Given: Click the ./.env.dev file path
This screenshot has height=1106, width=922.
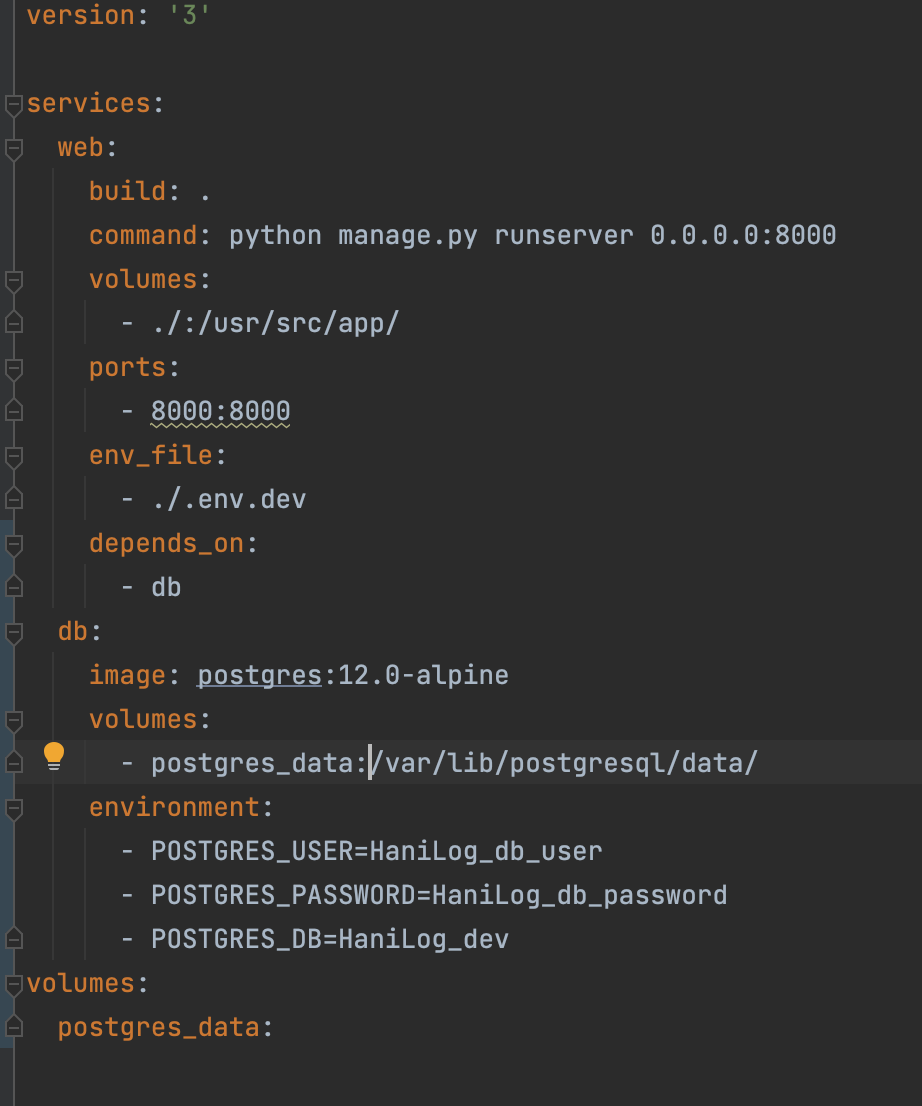Looking at the screenshot, I should tap(229, 500).
